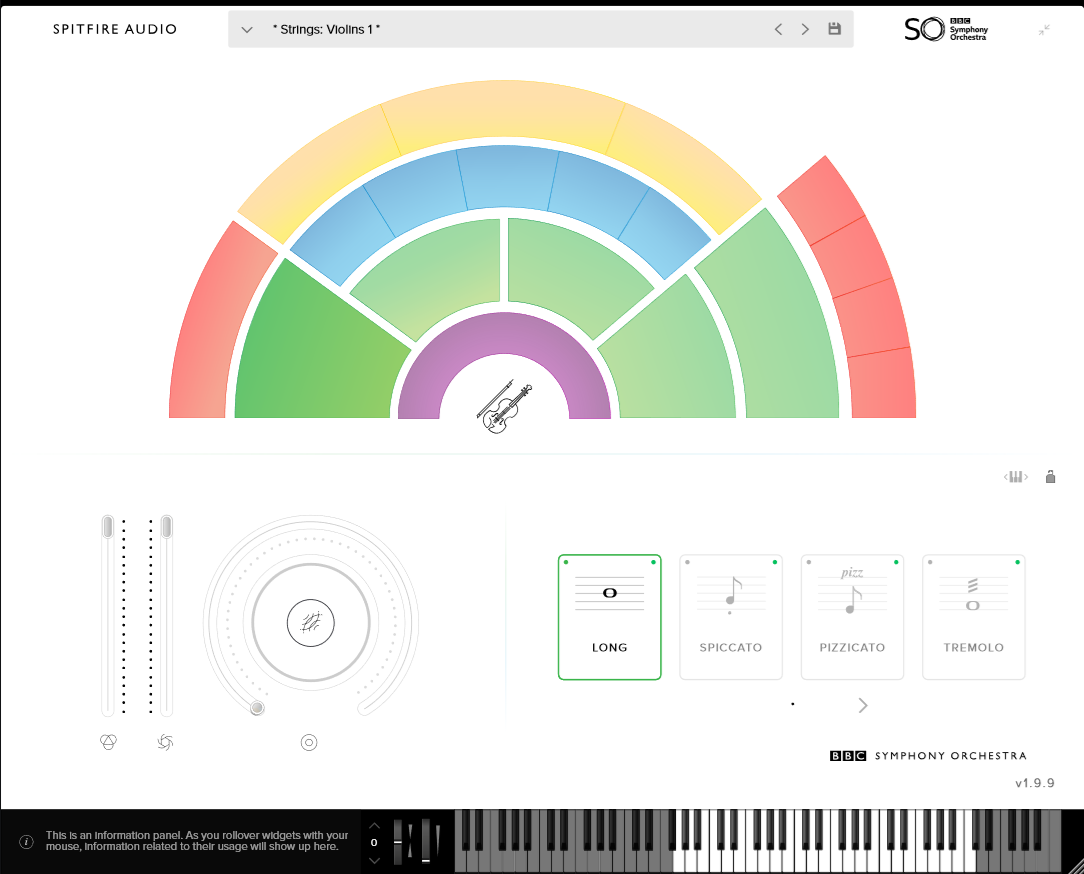This screenshot has height=874, width=1084.
Task: Switch to the previous preset
Action: (x=778, y=29)
